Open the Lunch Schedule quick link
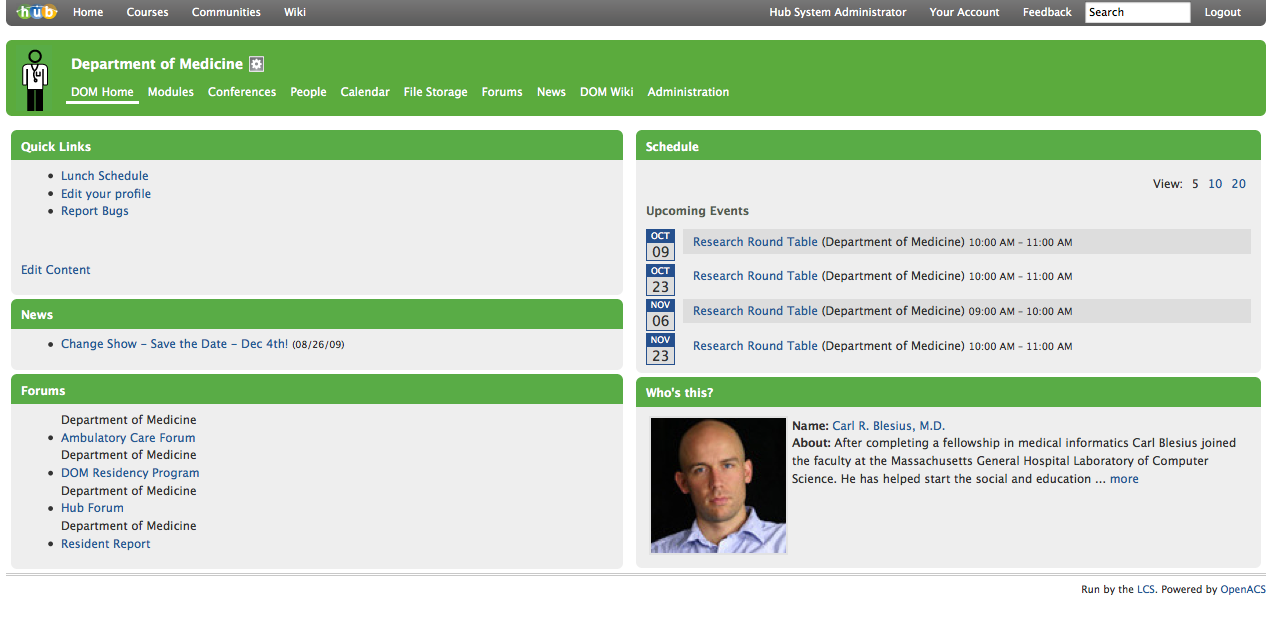This screenshot has height=619, width=1270. pos(104,176)
